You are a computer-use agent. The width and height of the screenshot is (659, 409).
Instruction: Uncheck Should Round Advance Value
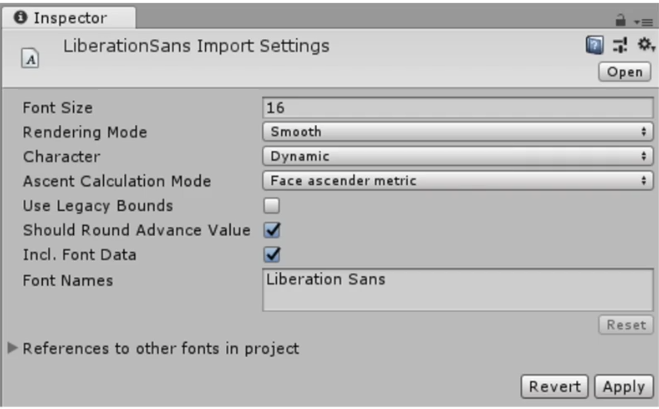(272, 231)
